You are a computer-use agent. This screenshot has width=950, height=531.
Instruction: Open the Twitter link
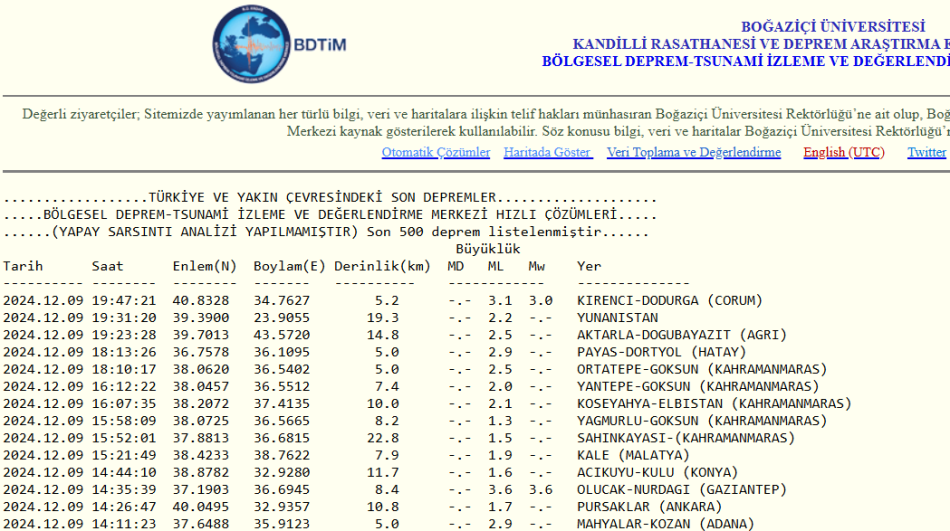click(926, 152)
